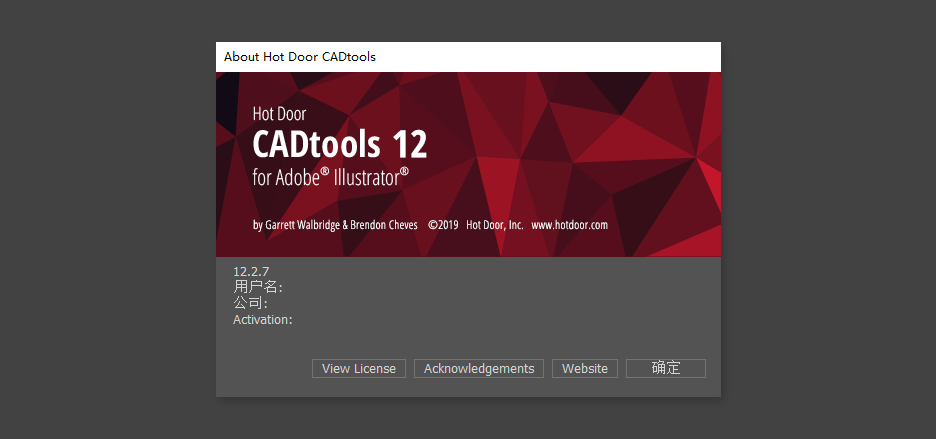
Task: Confirm with the 确定 button
Action: [666, 369]
